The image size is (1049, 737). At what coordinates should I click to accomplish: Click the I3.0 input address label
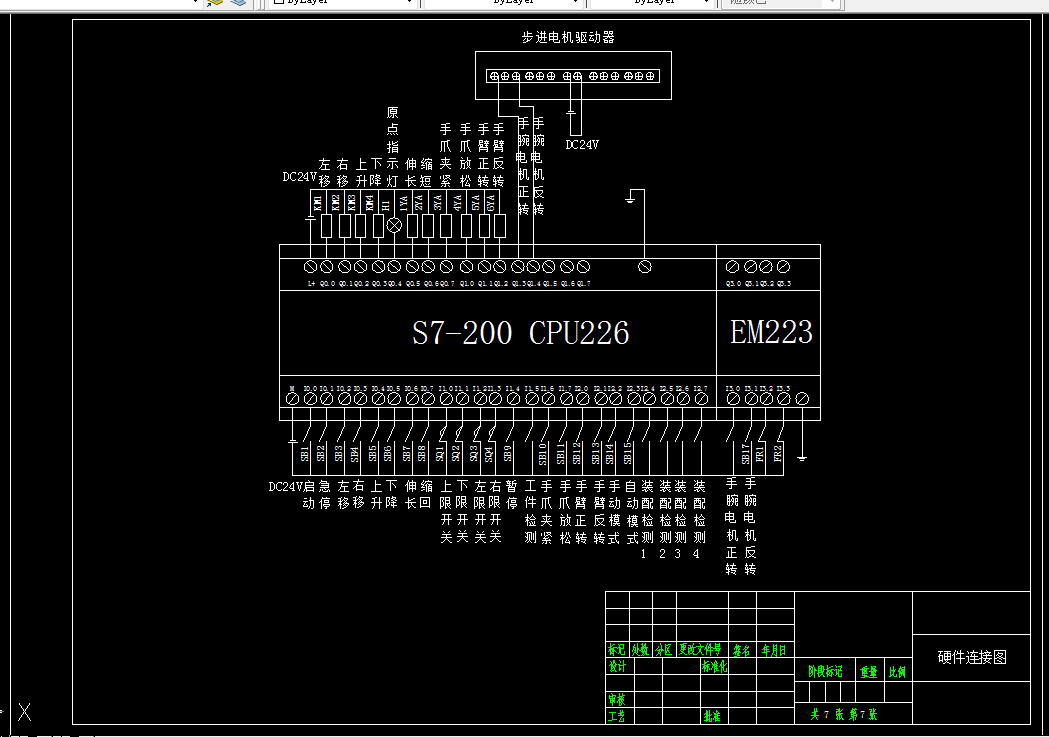click(733, 389)
